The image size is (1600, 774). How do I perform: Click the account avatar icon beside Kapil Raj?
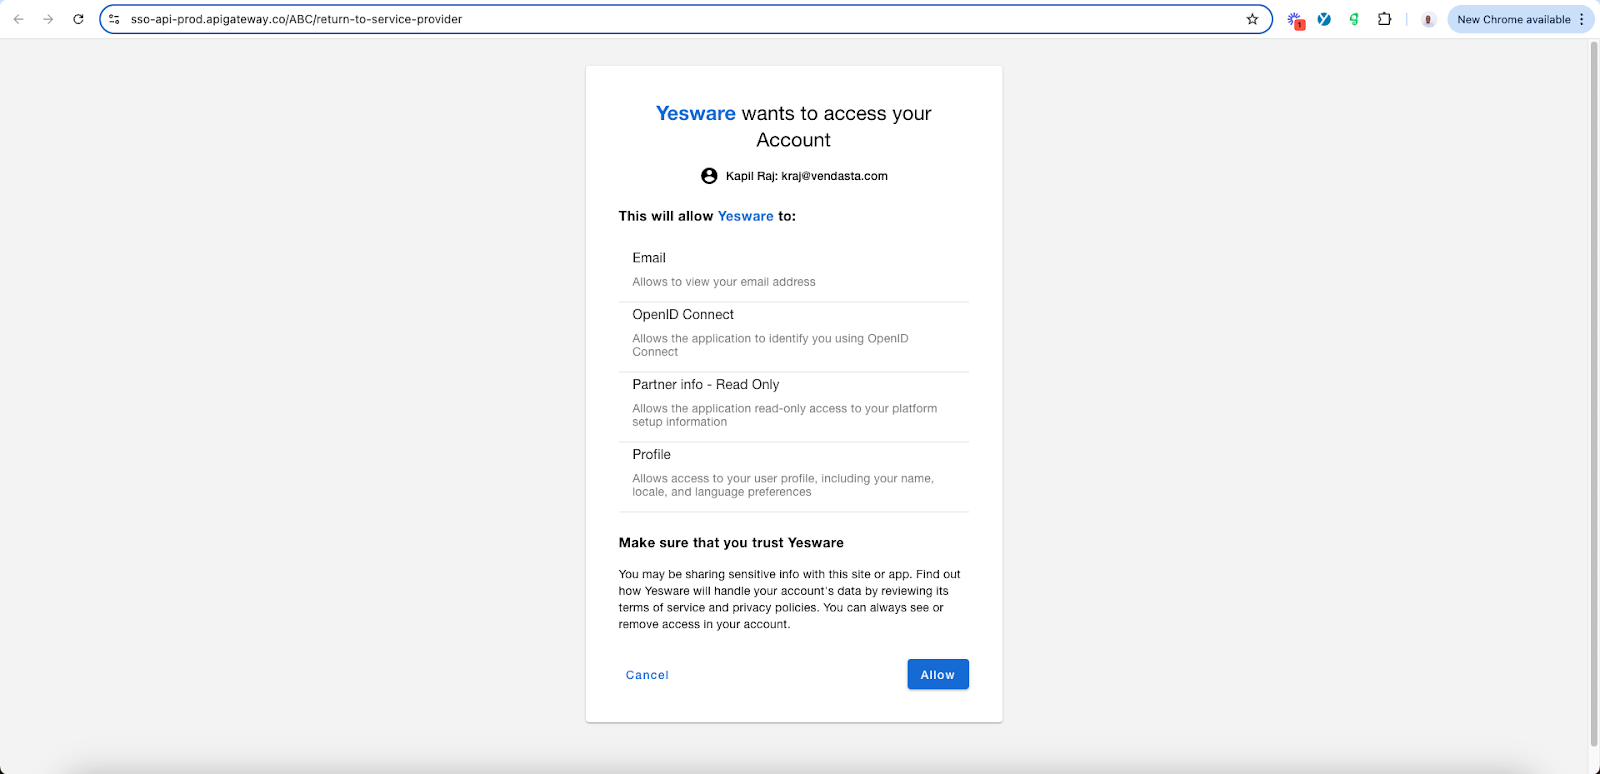709,176
